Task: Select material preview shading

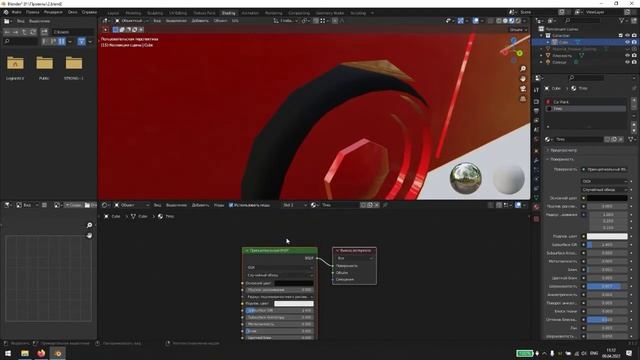Action: (x=512, y=20)
